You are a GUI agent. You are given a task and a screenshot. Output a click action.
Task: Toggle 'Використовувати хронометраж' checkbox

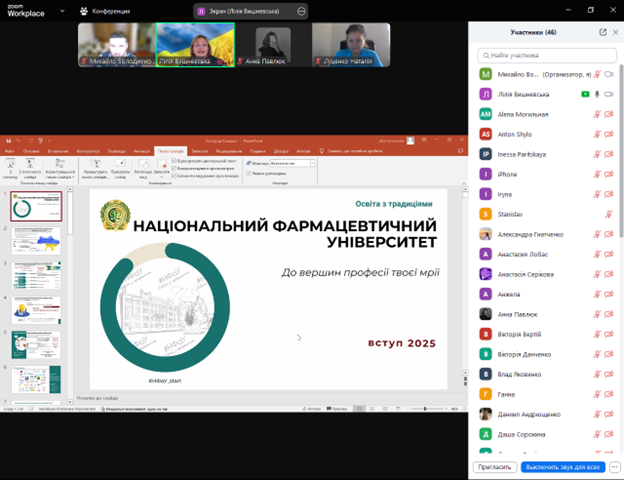[x=174, y=168]
